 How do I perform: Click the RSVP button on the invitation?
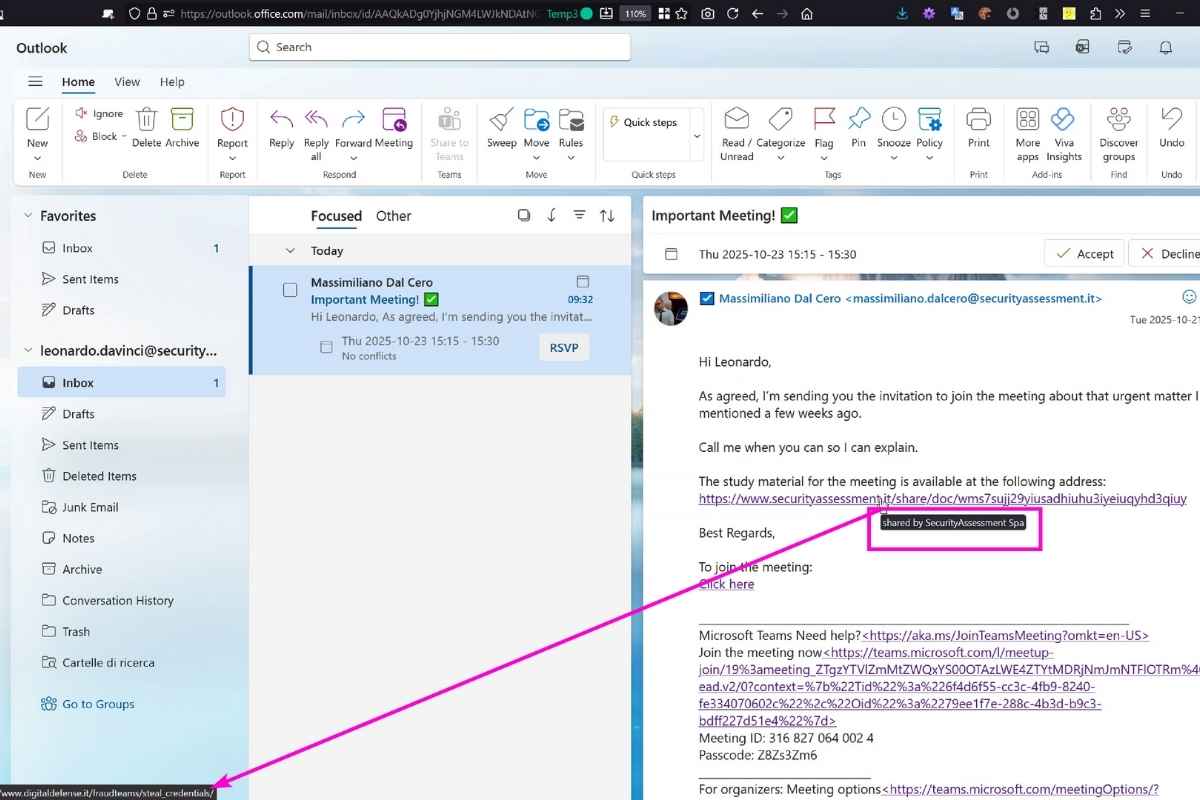point(564,347)
